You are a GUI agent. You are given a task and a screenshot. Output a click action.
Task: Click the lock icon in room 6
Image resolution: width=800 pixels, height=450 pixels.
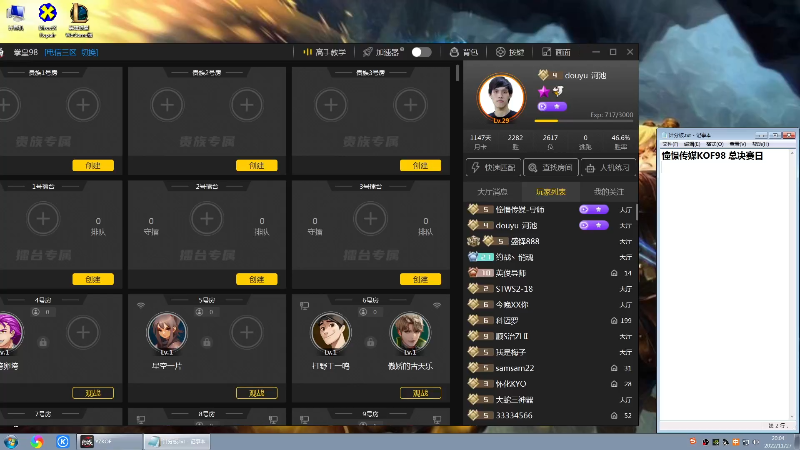coord(370,342)
